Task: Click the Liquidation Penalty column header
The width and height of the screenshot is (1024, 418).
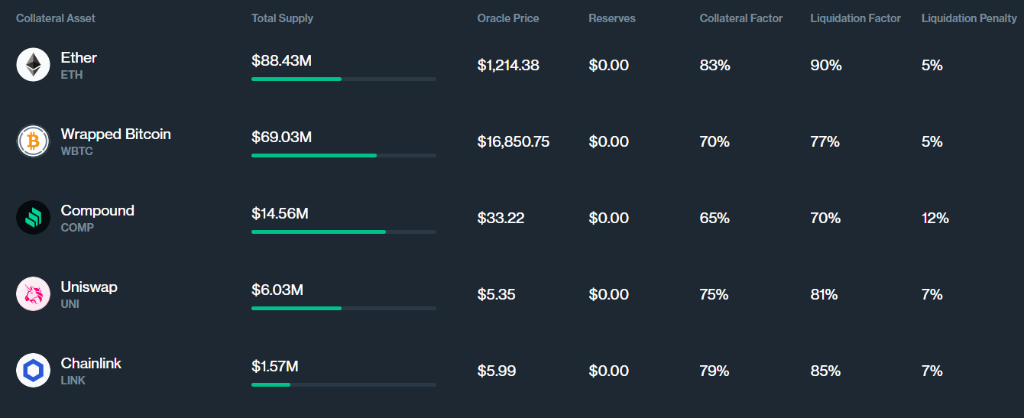Action: [969, 18]
